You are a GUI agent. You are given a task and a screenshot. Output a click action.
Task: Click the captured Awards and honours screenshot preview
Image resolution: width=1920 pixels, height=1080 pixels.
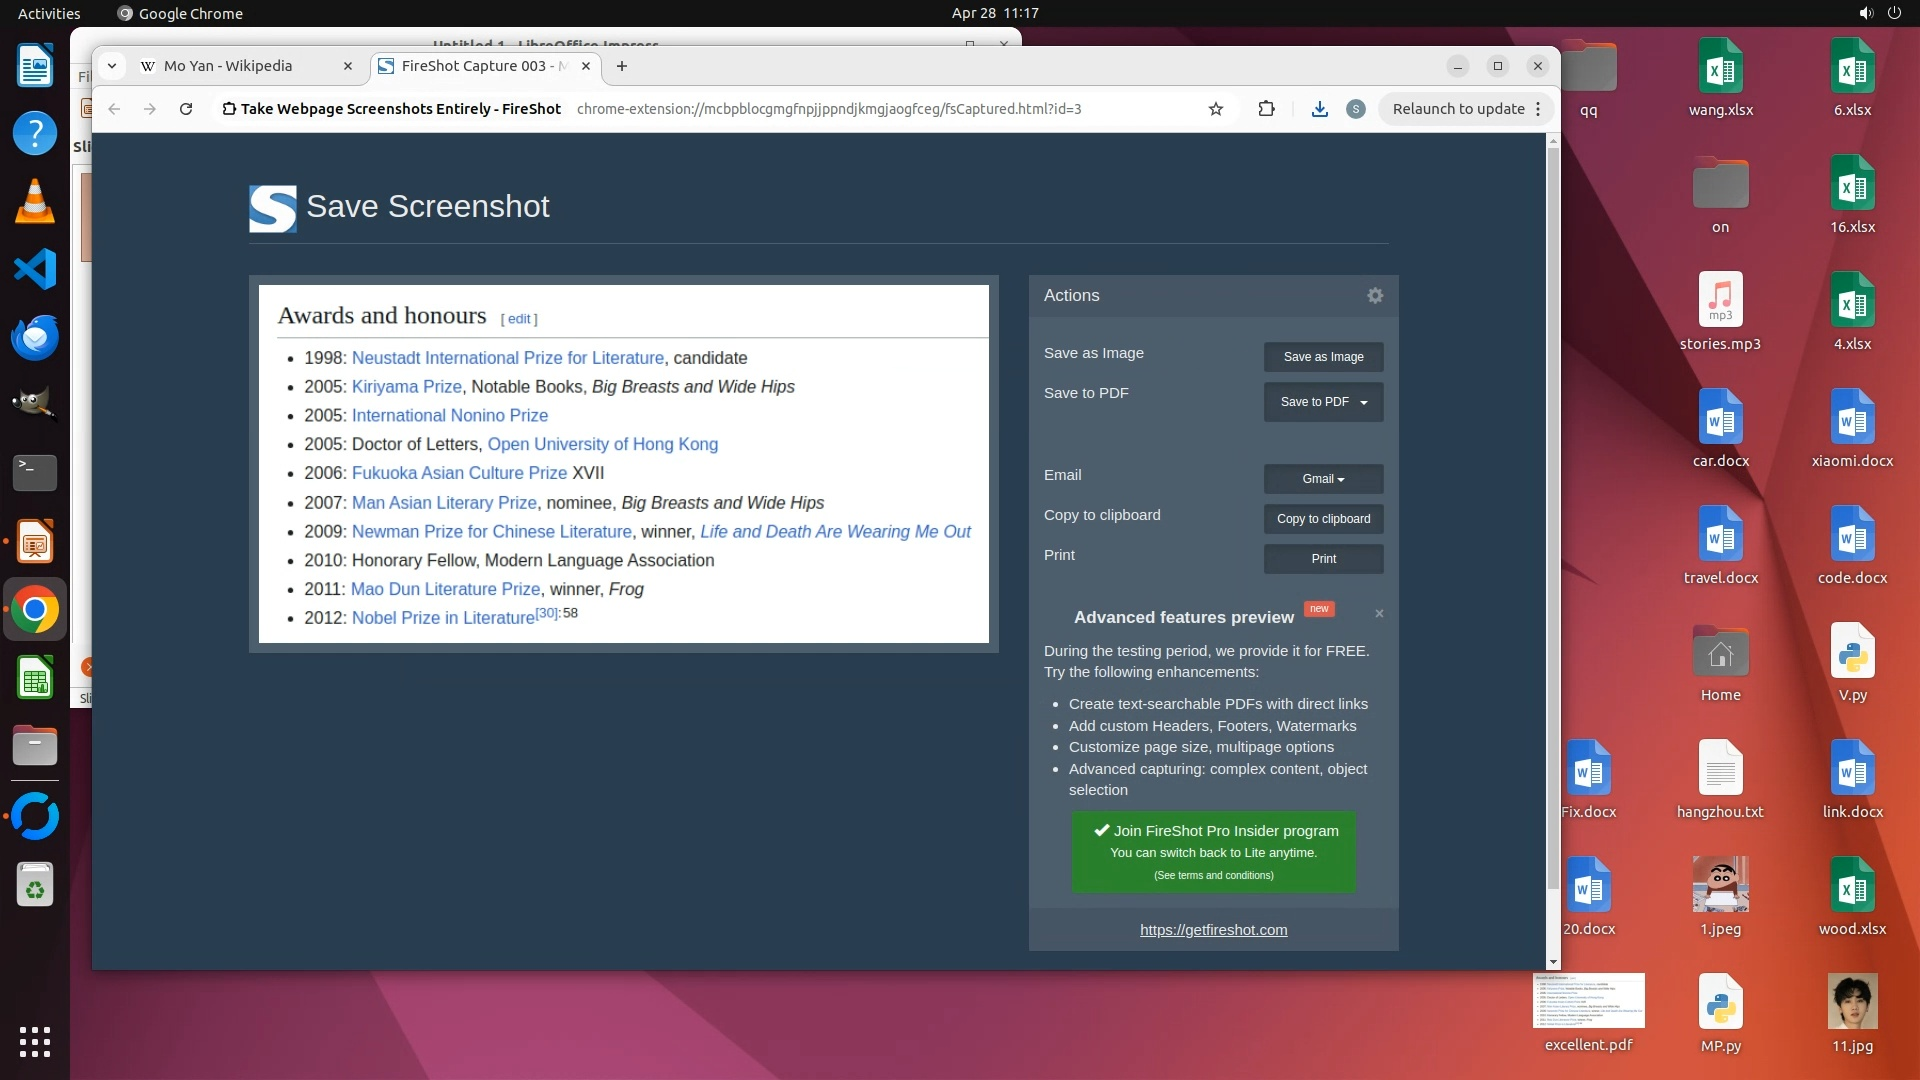pyautogui.click(x=623, y=464)
